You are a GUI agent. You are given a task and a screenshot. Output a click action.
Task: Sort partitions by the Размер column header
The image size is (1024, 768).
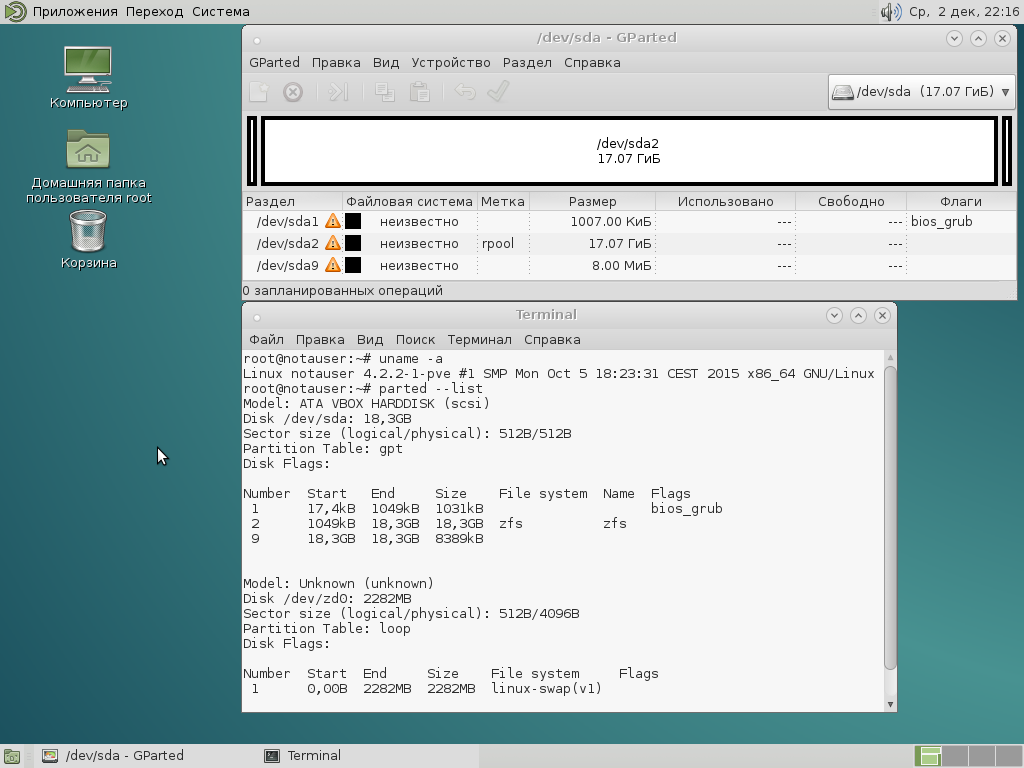[592, 201]
